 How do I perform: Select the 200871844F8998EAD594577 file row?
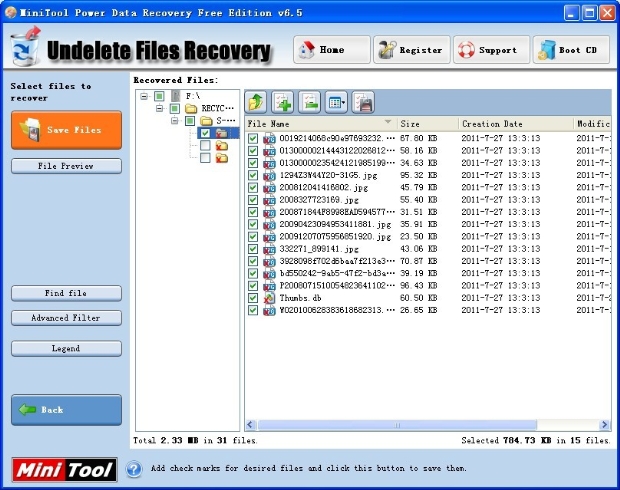click(x=428, y=212)
